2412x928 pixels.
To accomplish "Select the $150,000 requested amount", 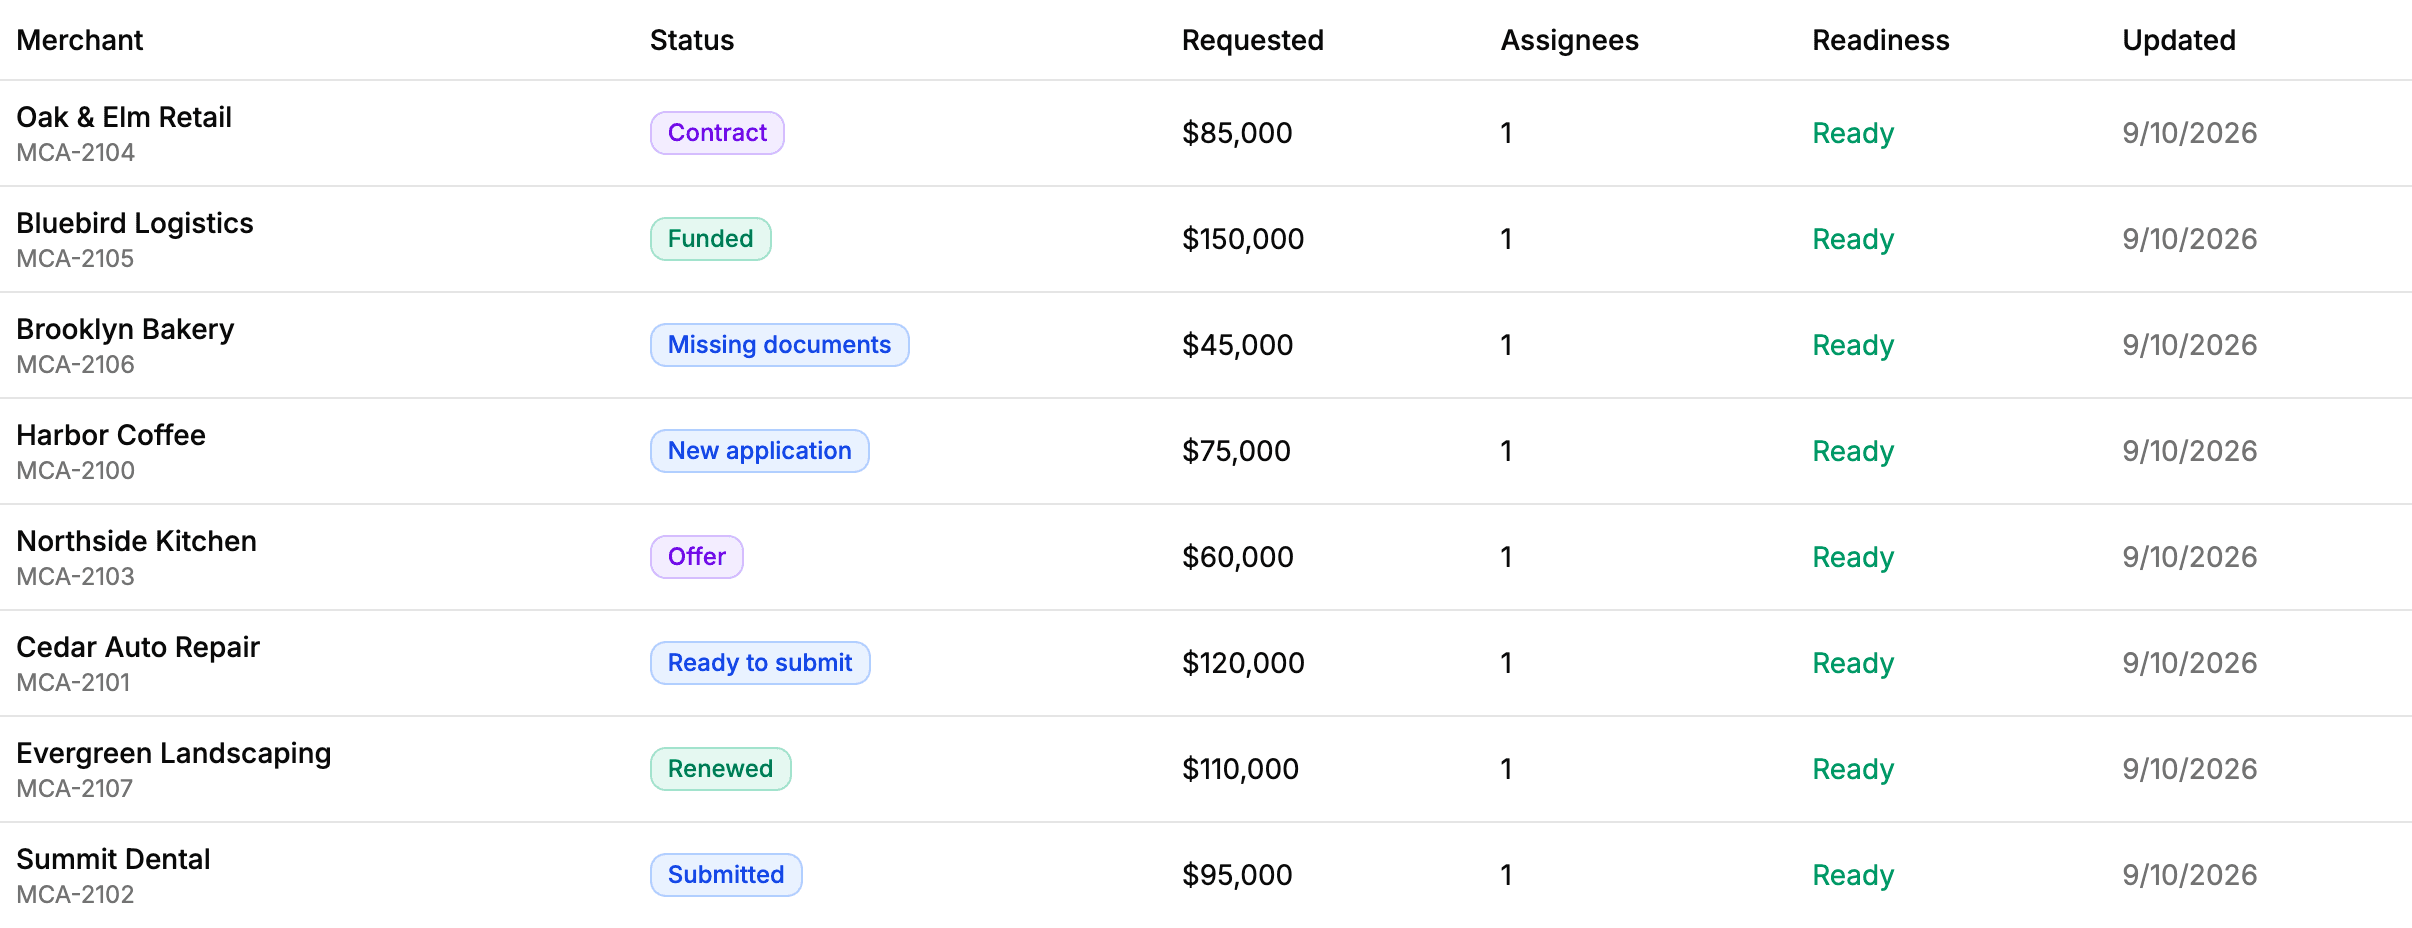I will click(1243, 239).
